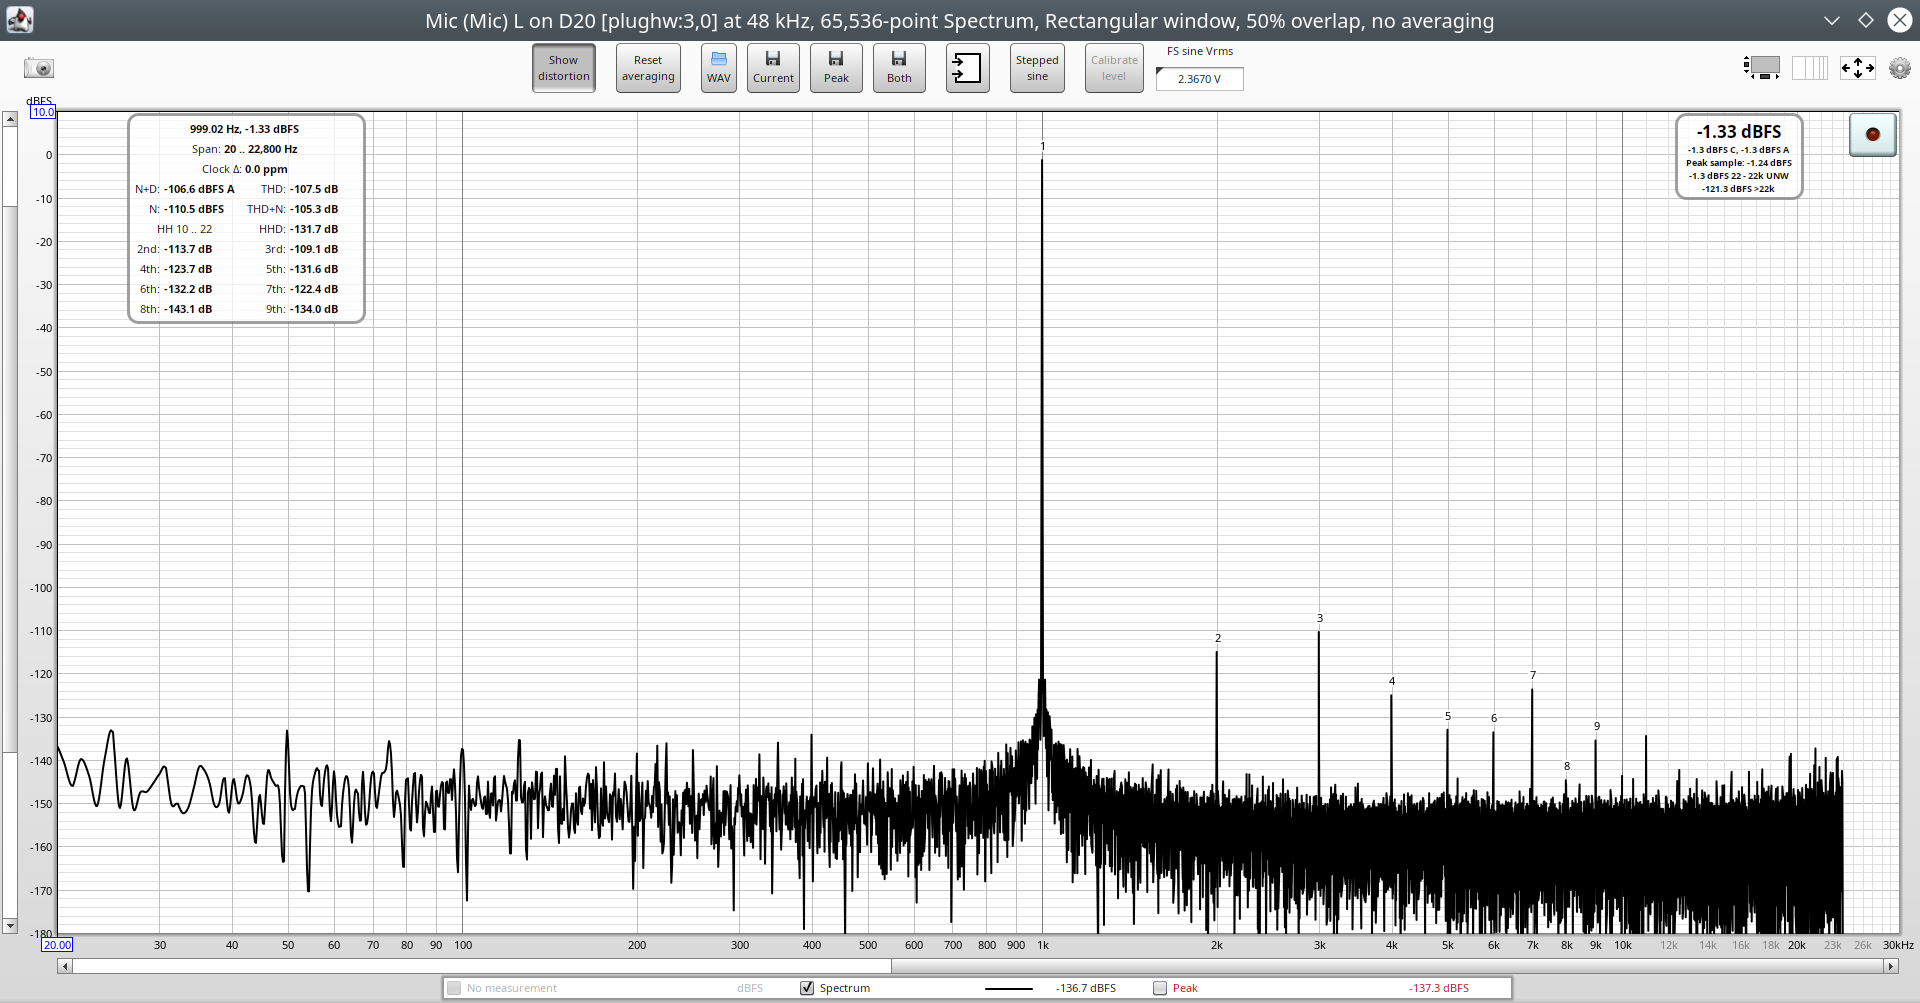This screenshot has width=1920, height=1003.
Task: Click the 2nd harmonic -113.7 dB value
Action: 188,249
